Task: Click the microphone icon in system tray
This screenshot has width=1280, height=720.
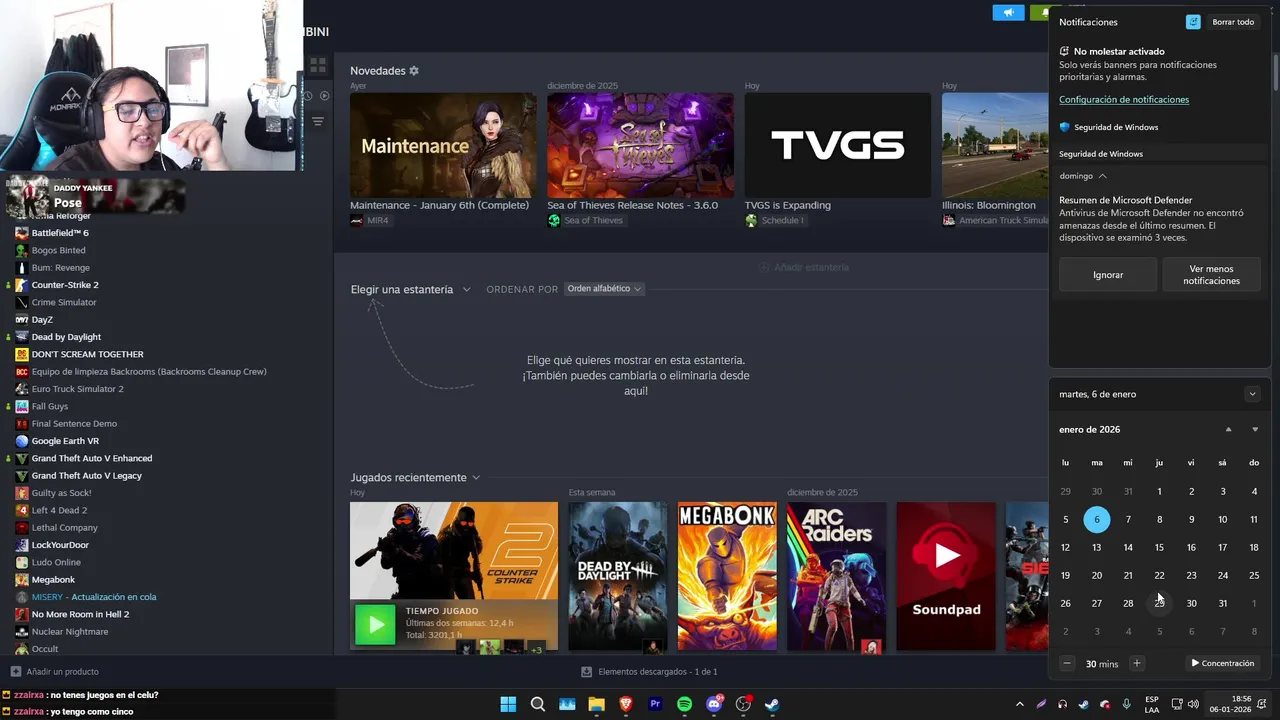Action: [1127, 704]
